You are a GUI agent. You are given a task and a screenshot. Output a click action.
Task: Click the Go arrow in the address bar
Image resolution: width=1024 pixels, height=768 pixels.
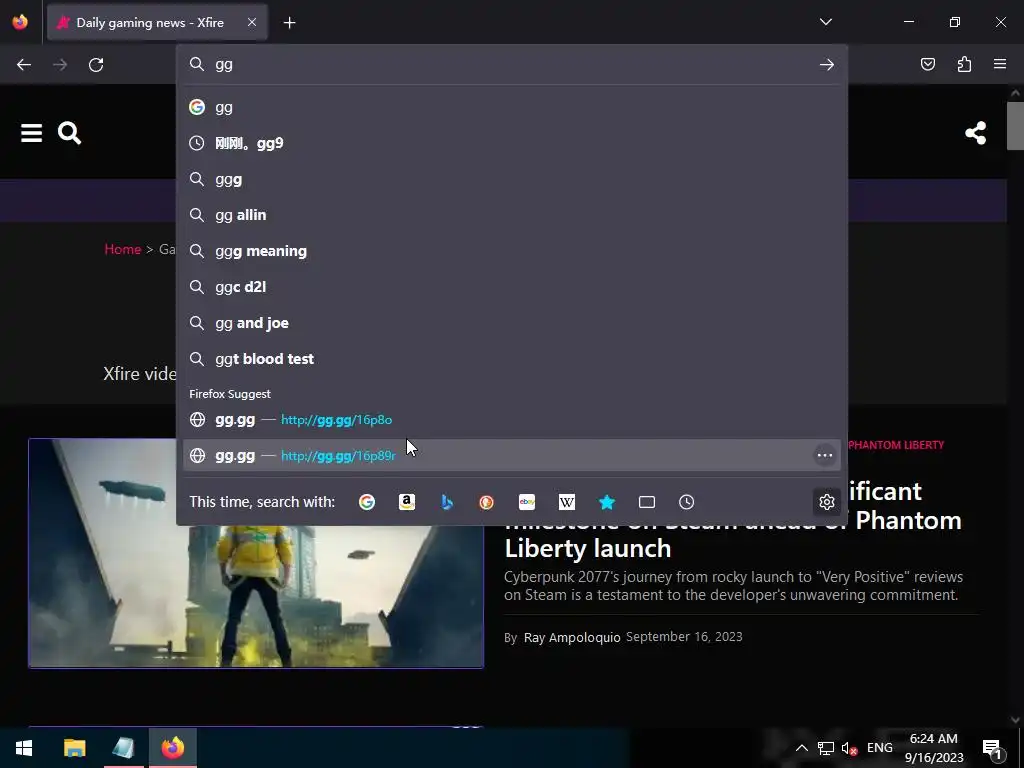[x=827, y=65]
